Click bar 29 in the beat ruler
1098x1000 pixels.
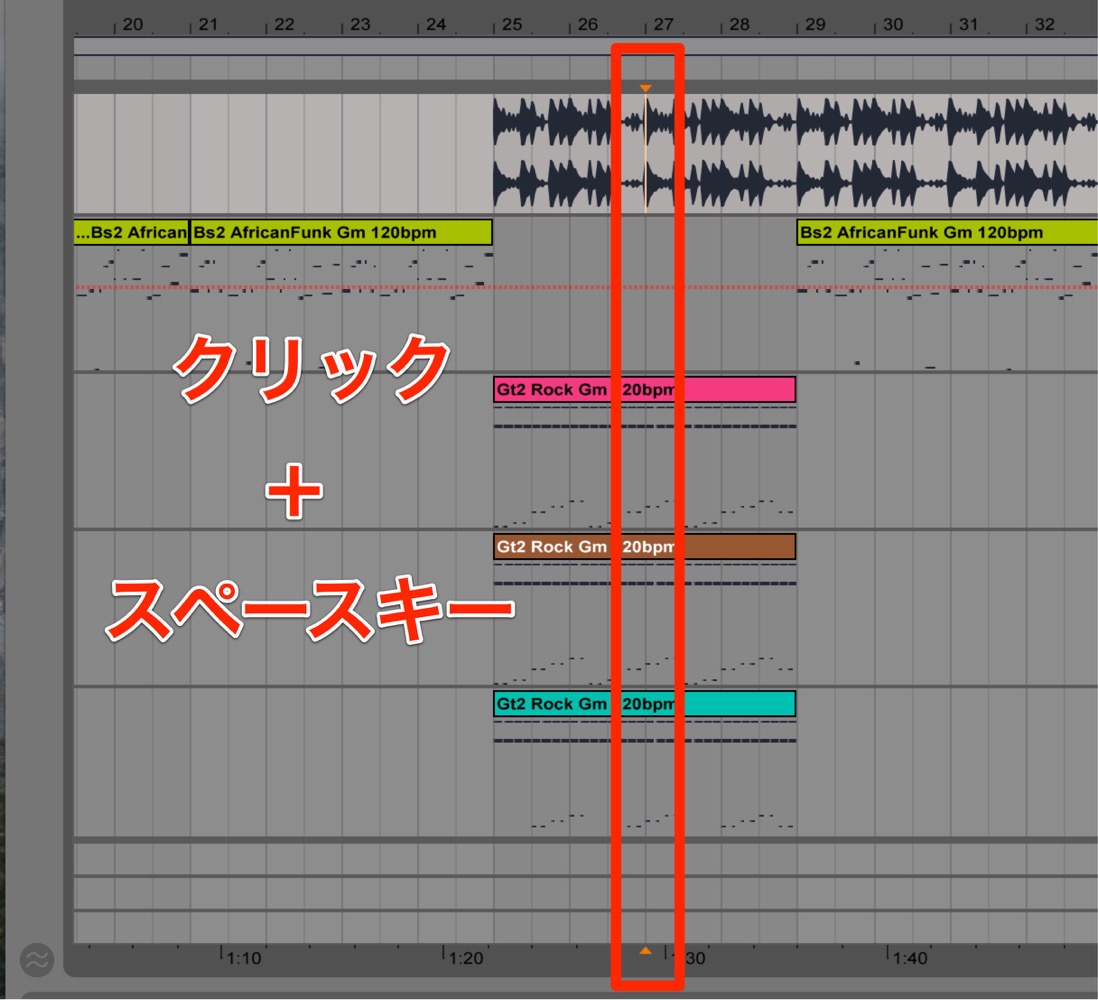[815, 25]
